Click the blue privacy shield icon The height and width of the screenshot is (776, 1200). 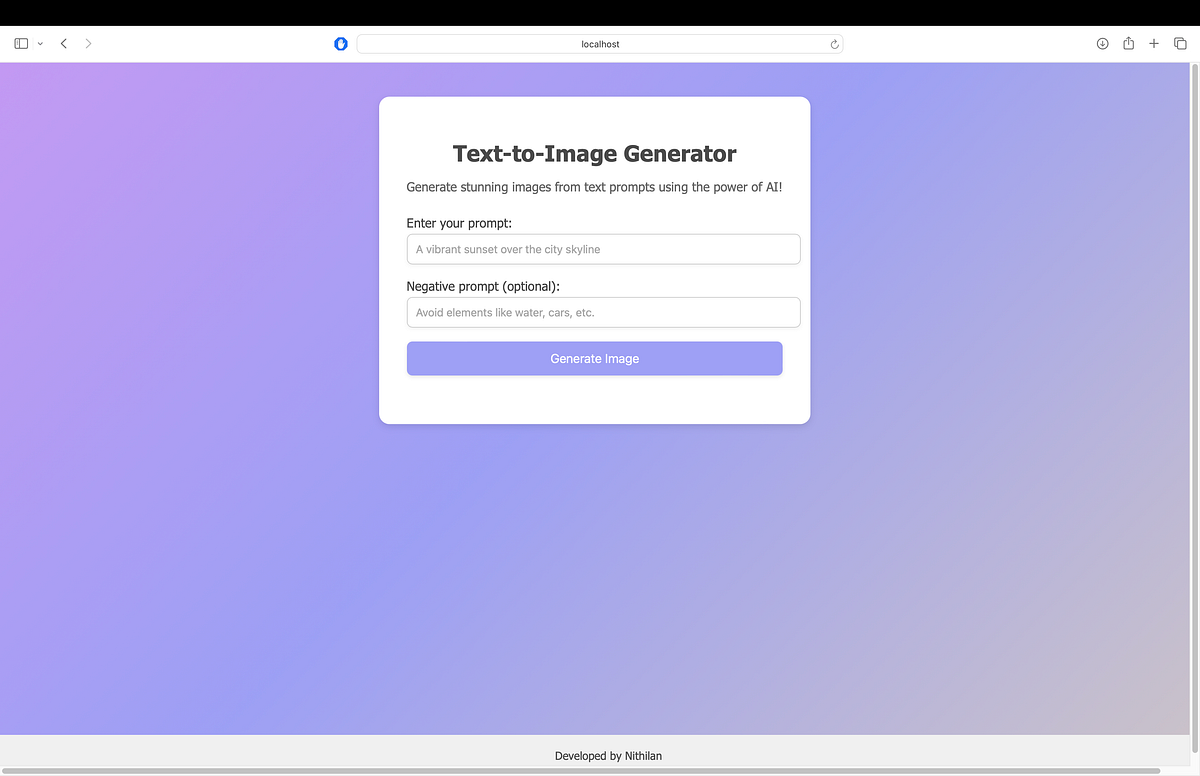(341, 43)
